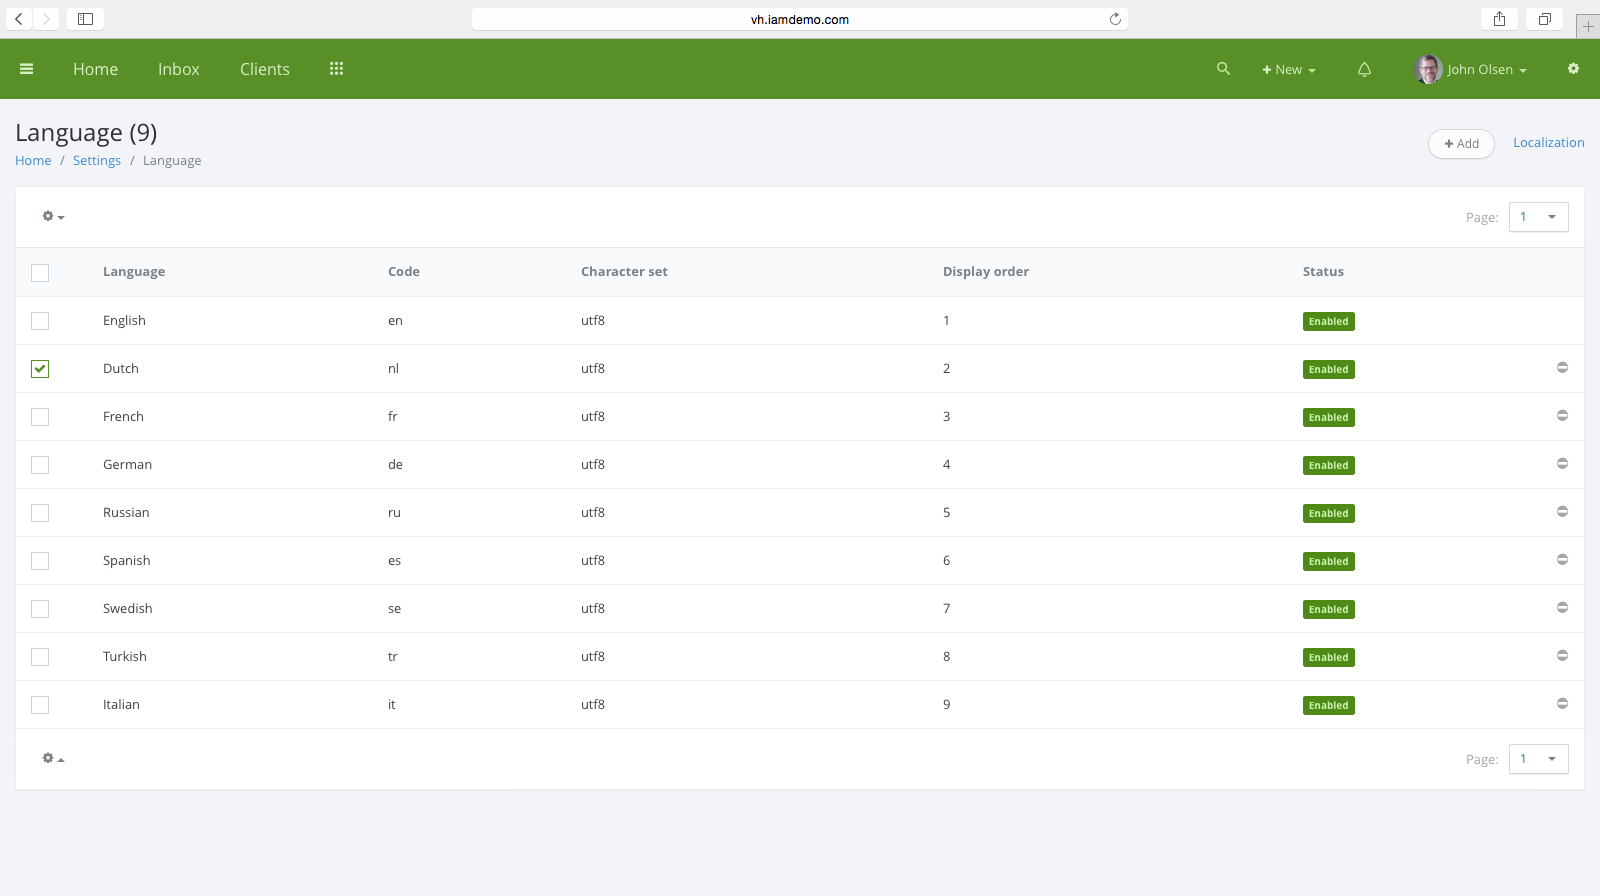Sort by Status column header

tap(1323, 271)
